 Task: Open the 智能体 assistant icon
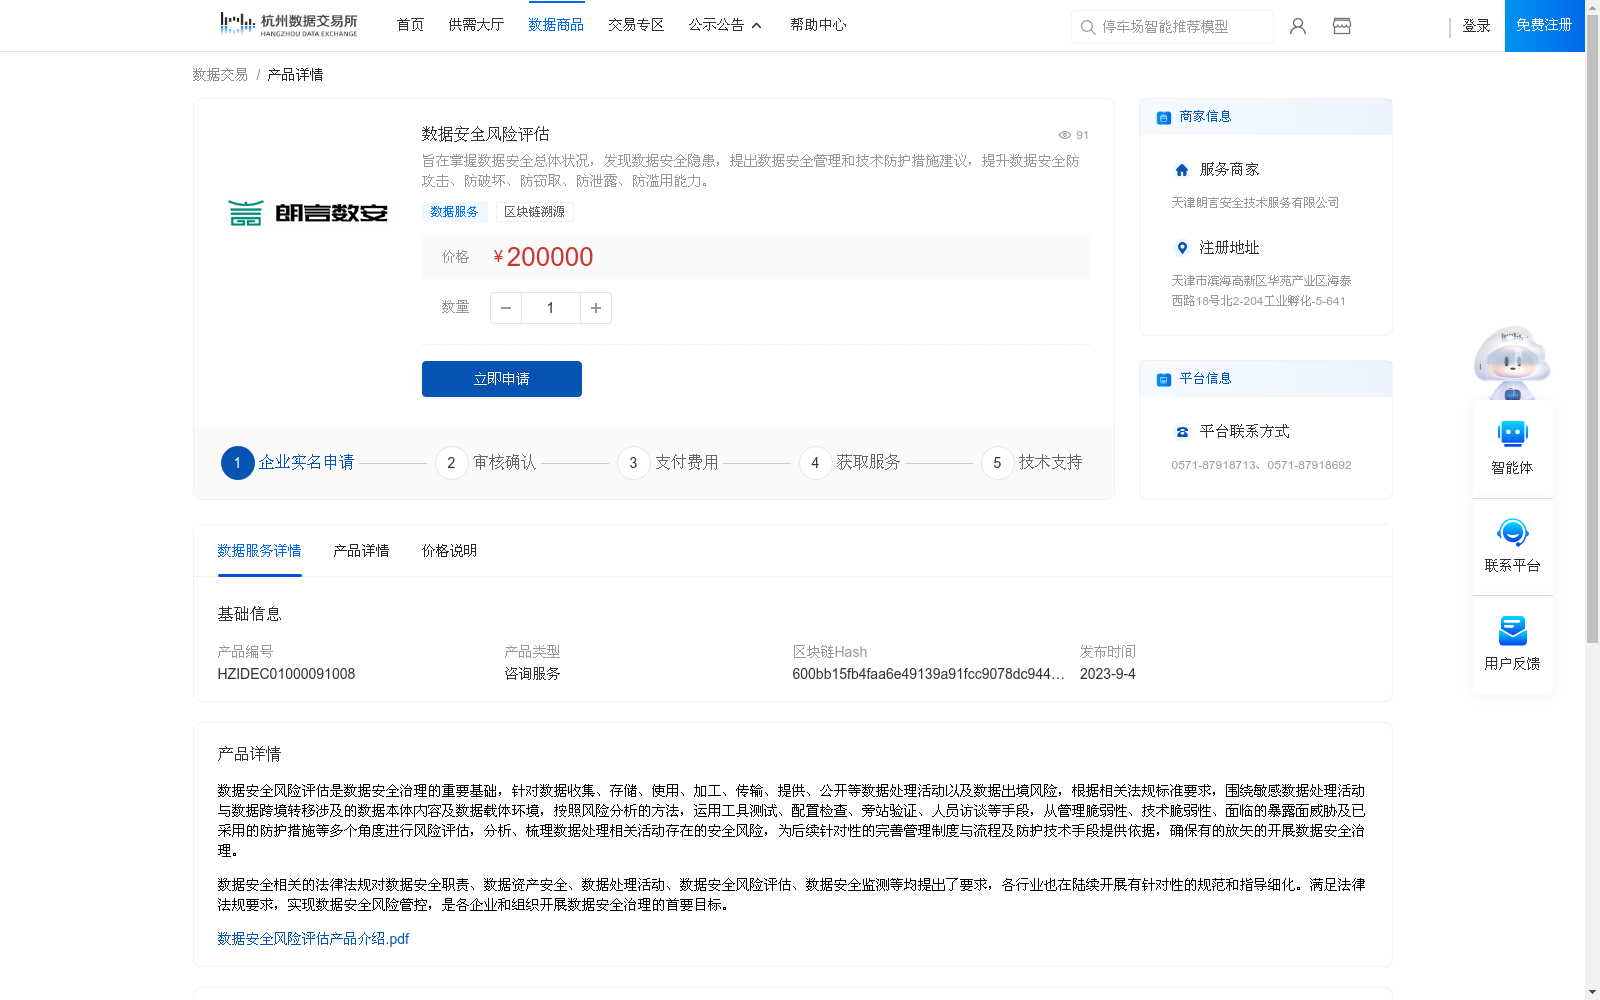point(1512,434)
